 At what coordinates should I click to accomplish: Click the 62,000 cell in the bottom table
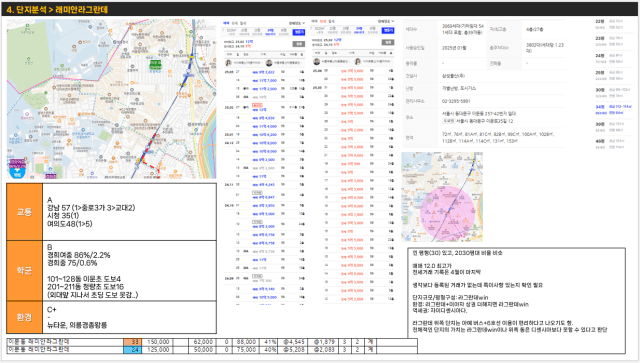(x=201, y=342)
